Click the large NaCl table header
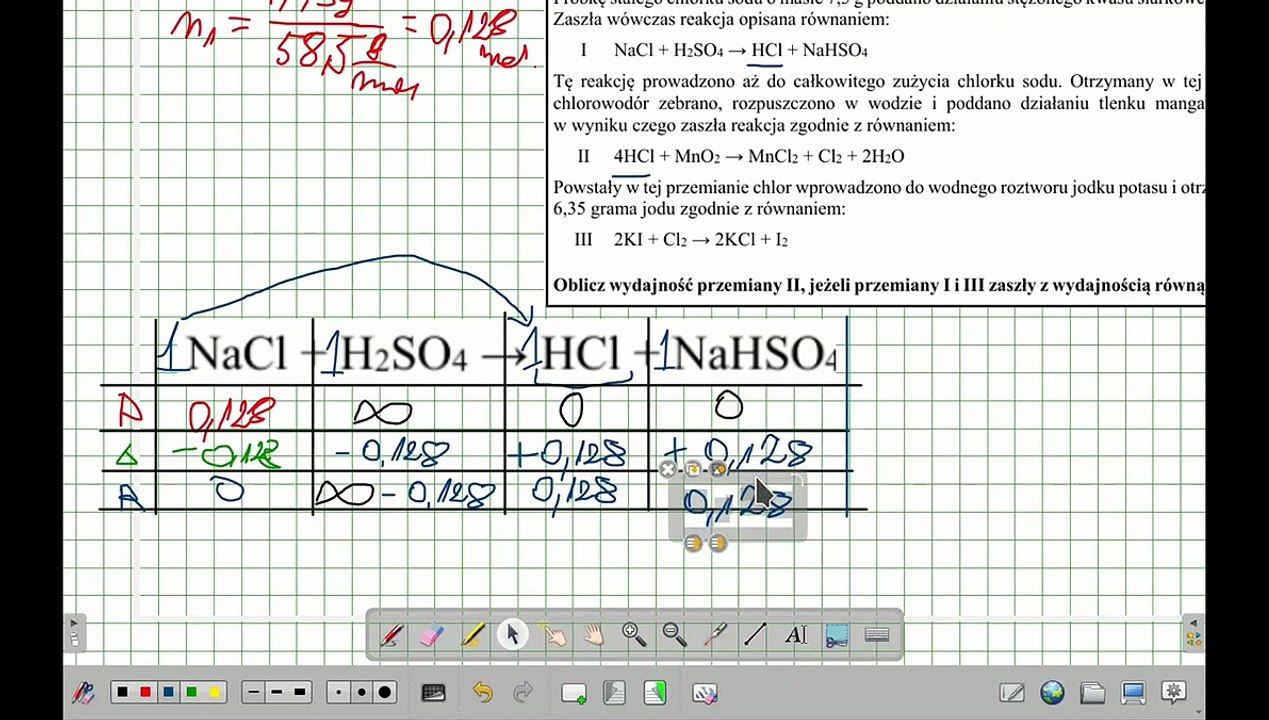Screen dimensions: 1269x720 click(x=236, y=354)
